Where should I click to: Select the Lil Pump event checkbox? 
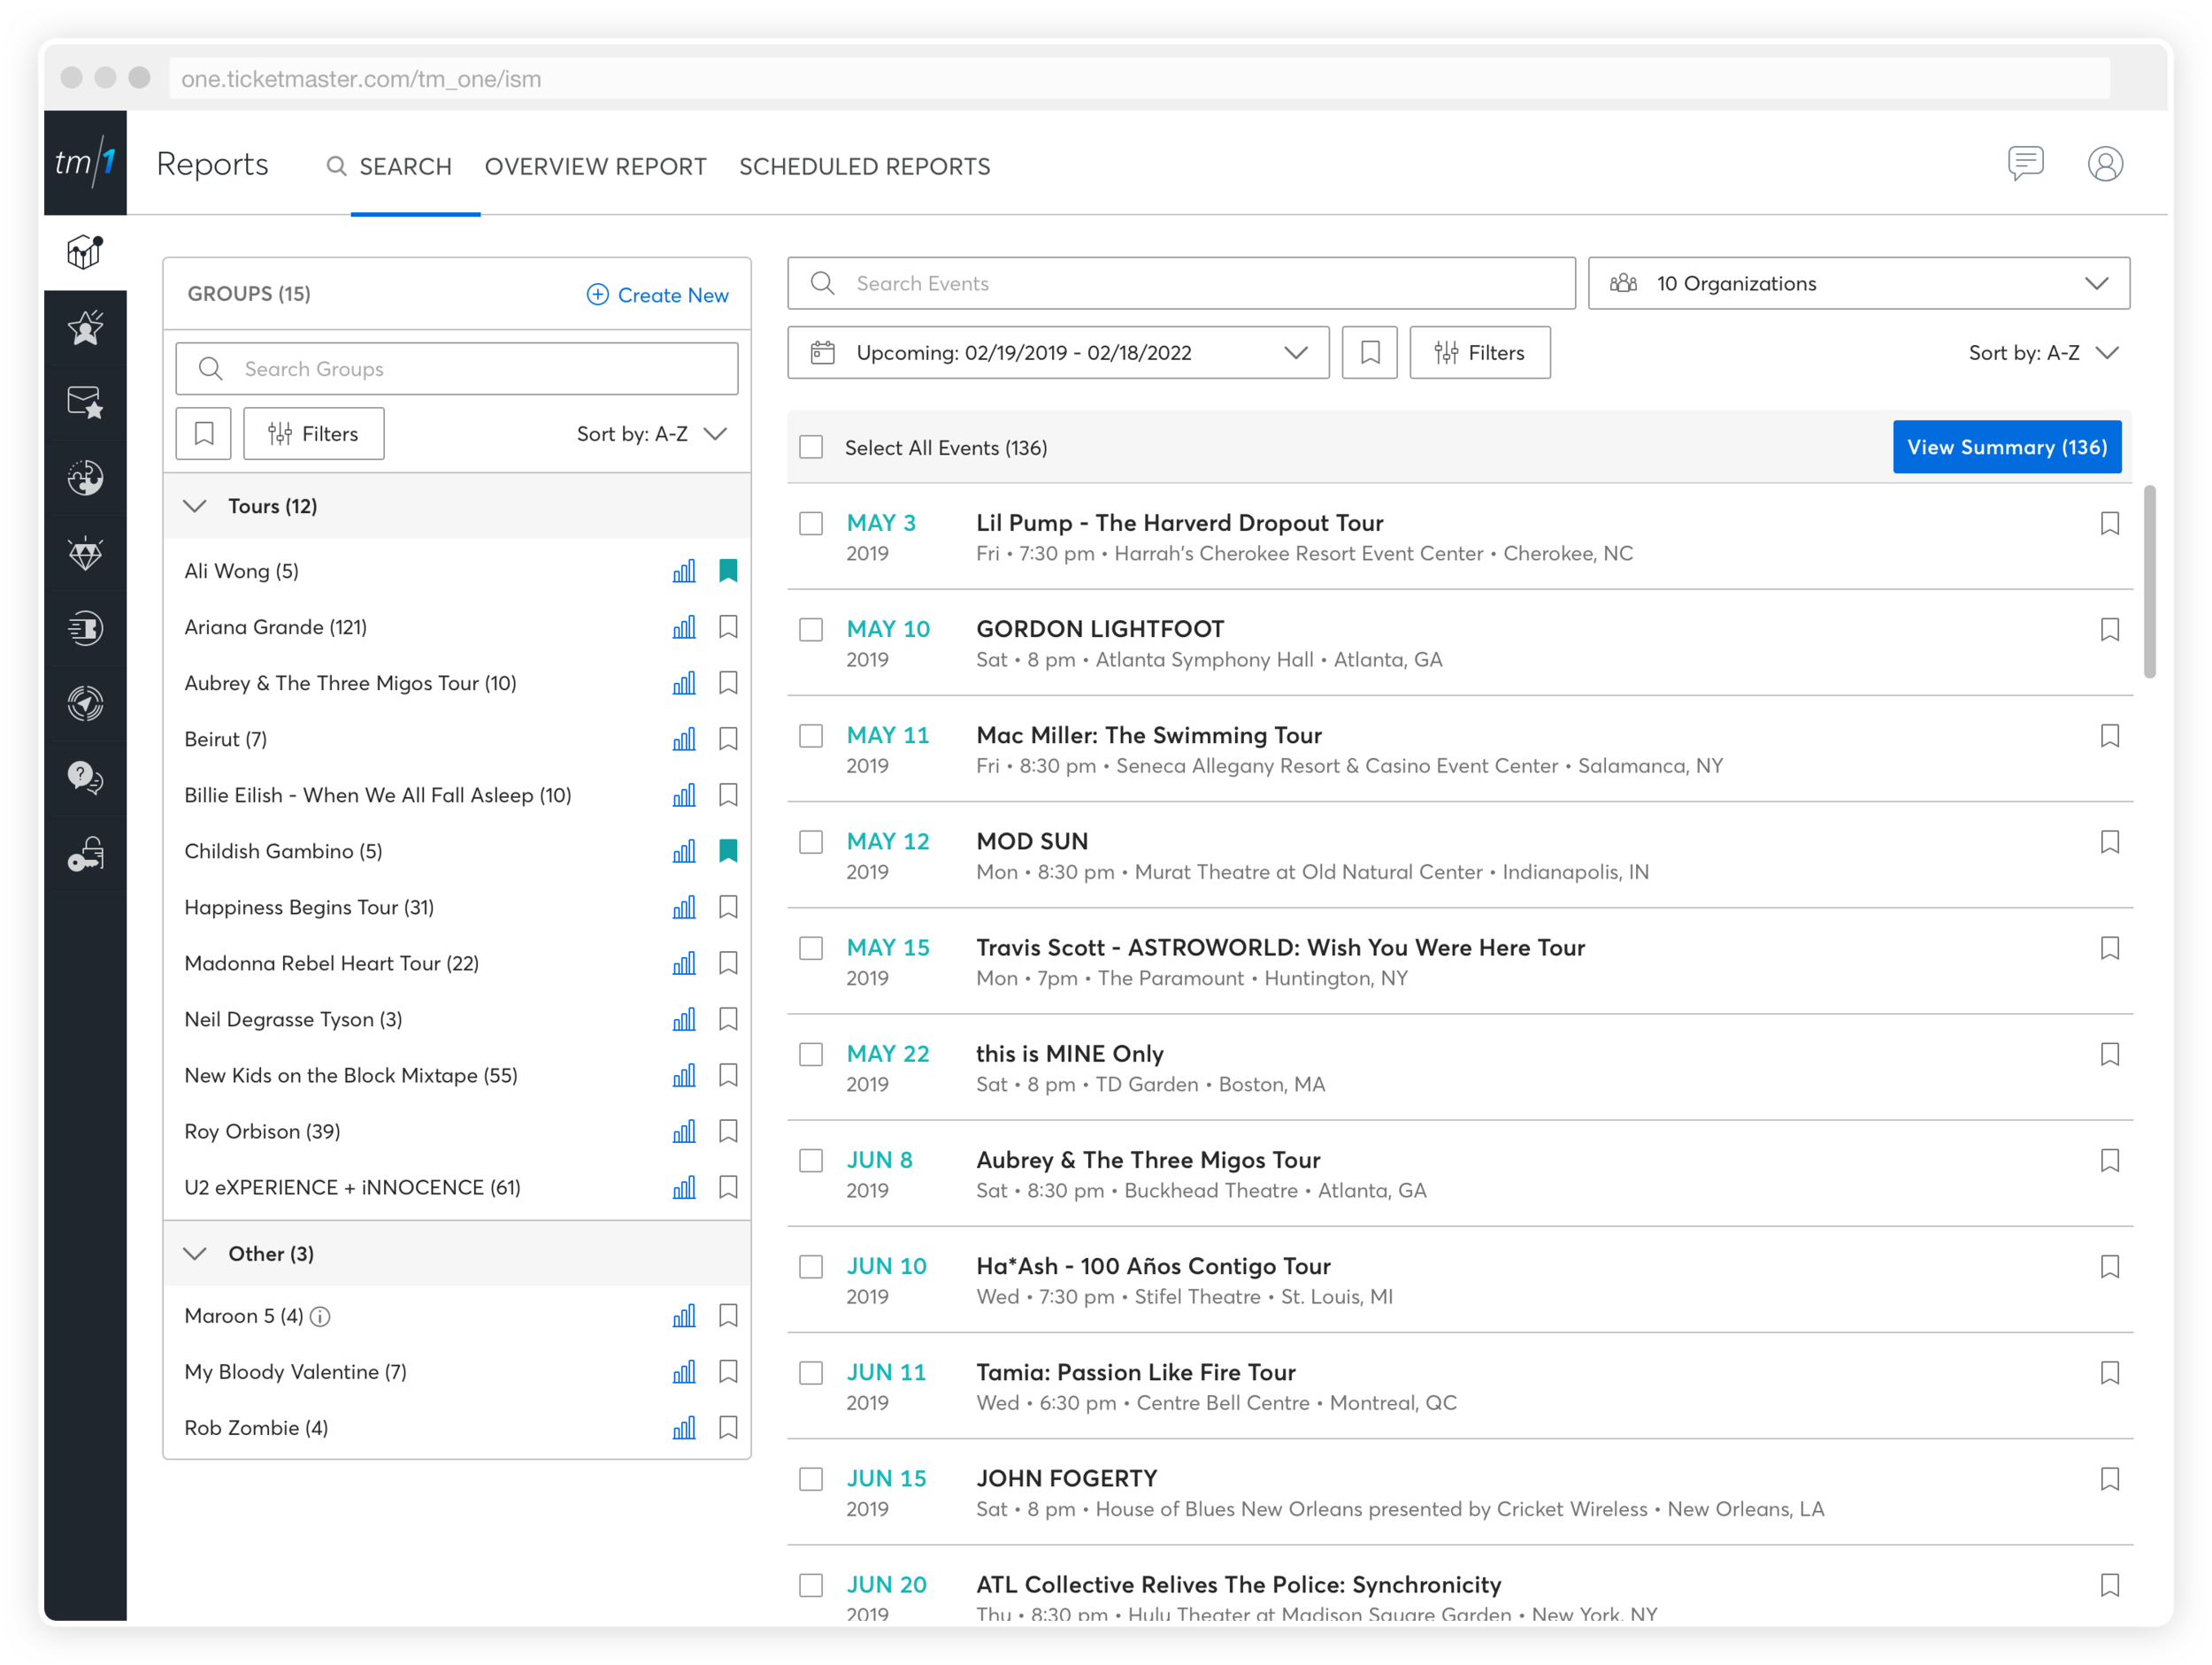tap(811, 524)
